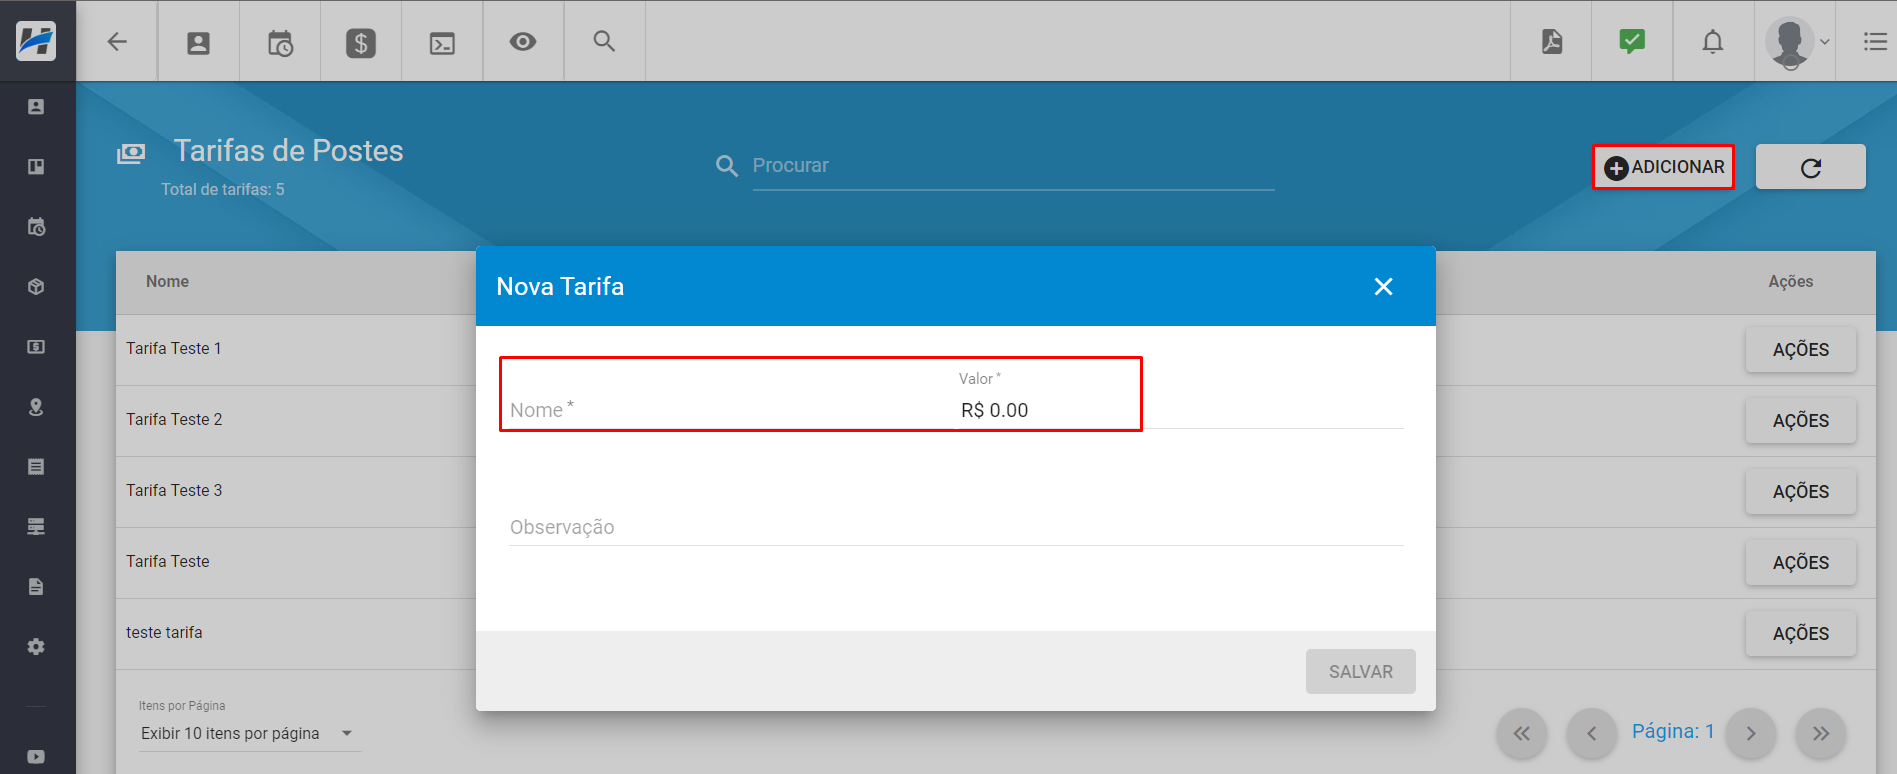Open the items per page dropdown
Image resolution: width=1897 pixels, height=774 pixels.
point(249,733)
